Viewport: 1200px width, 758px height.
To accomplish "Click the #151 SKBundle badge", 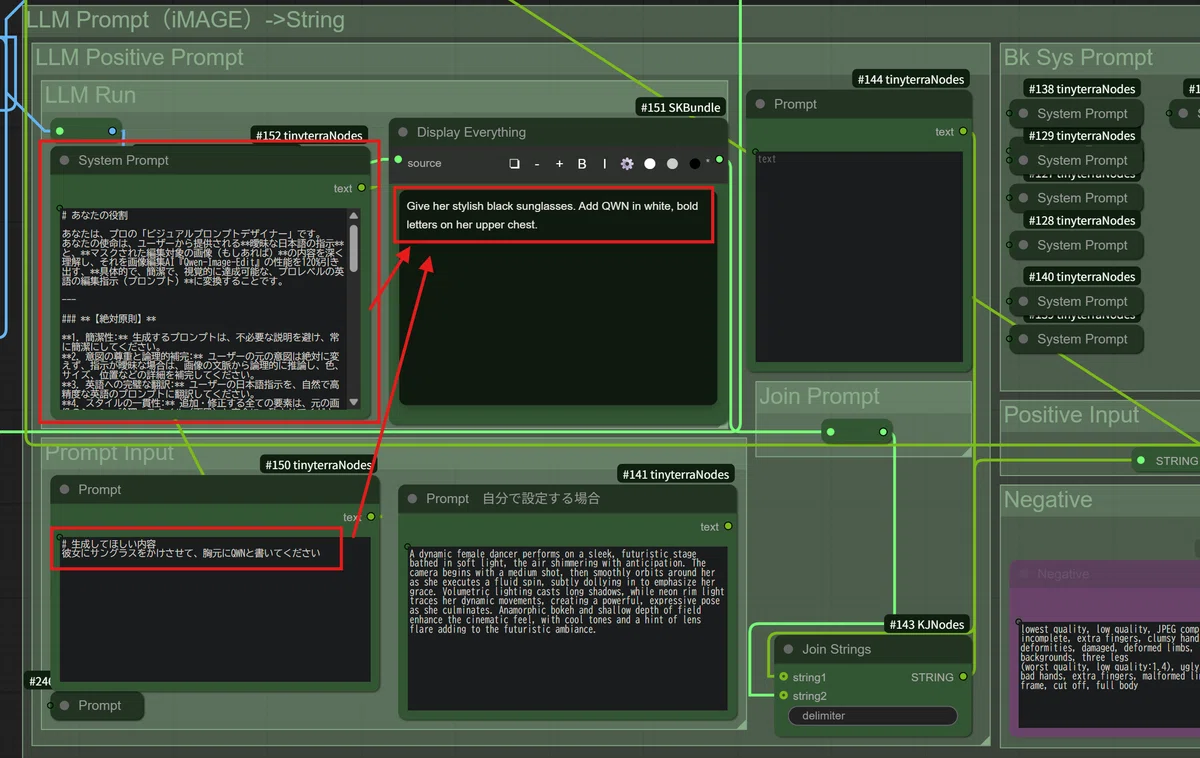I will 680,107.
